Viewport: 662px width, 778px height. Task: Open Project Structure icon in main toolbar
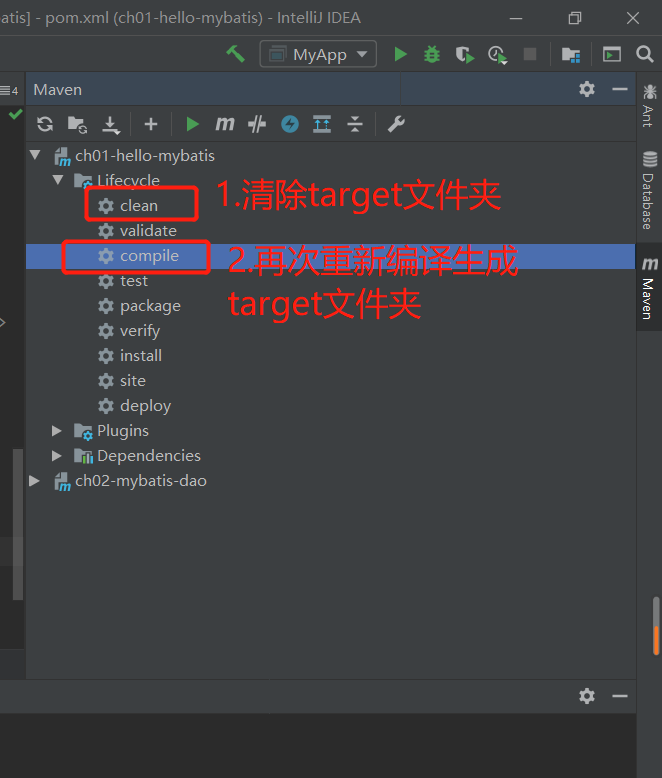pos(571,54)
